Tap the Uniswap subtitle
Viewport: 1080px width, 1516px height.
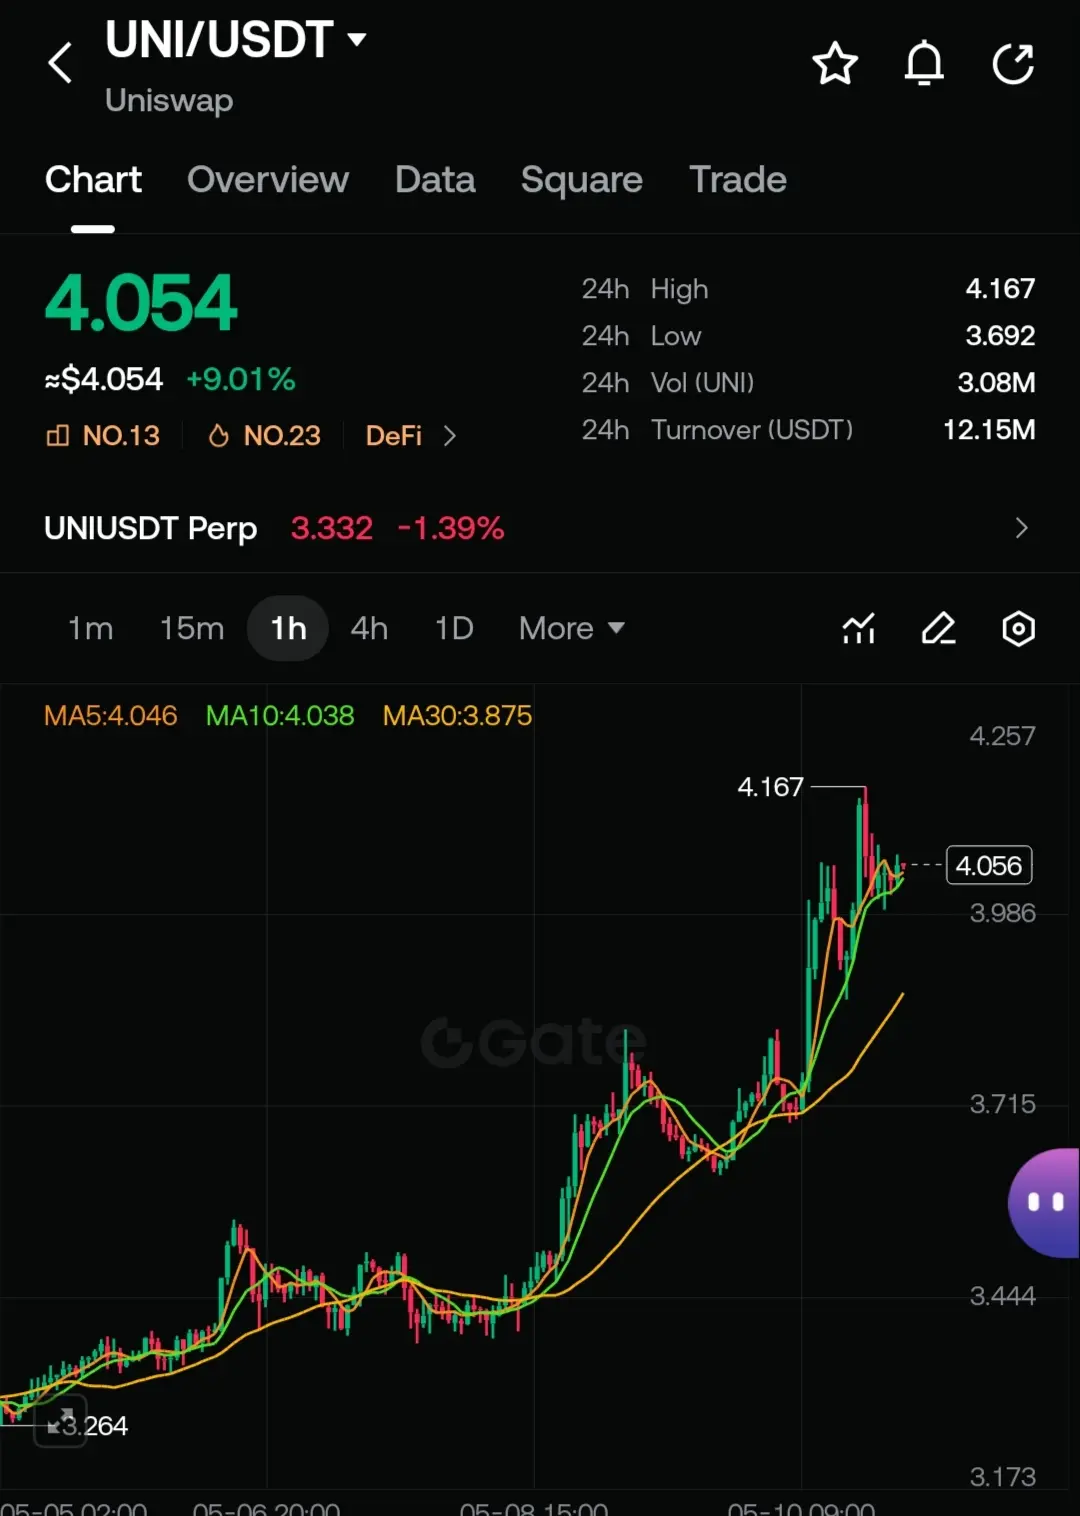pos(169,100)
